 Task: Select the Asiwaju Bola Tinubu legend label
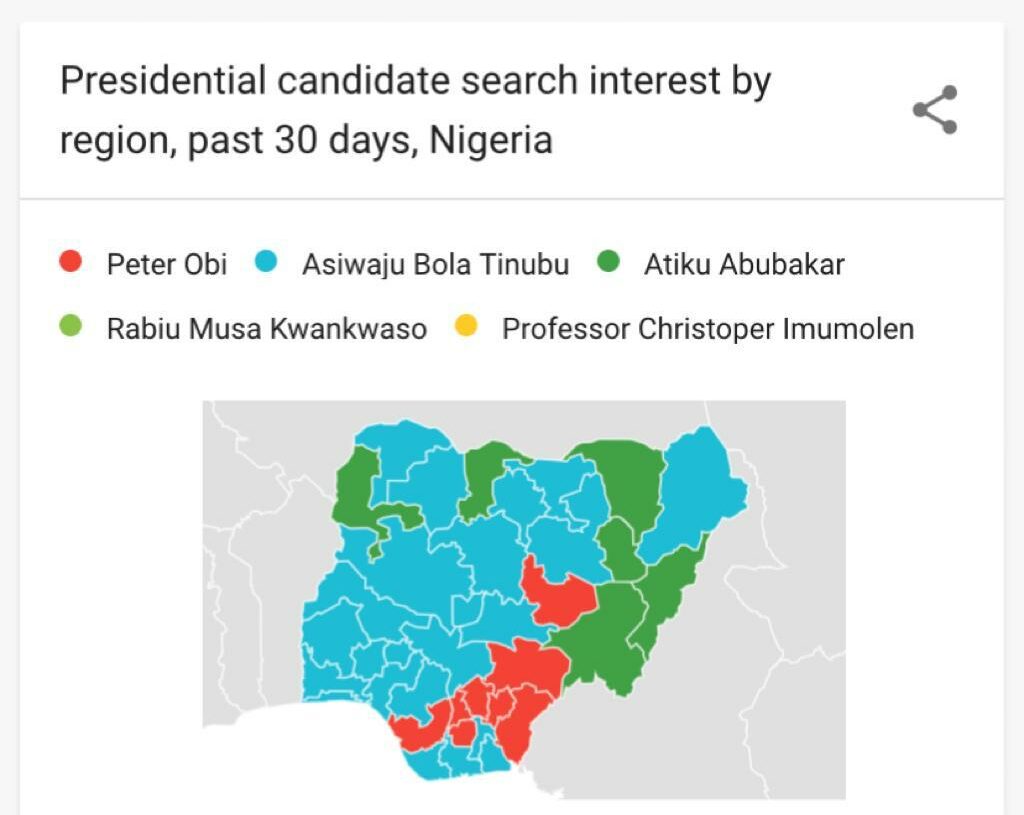[436, 265]
